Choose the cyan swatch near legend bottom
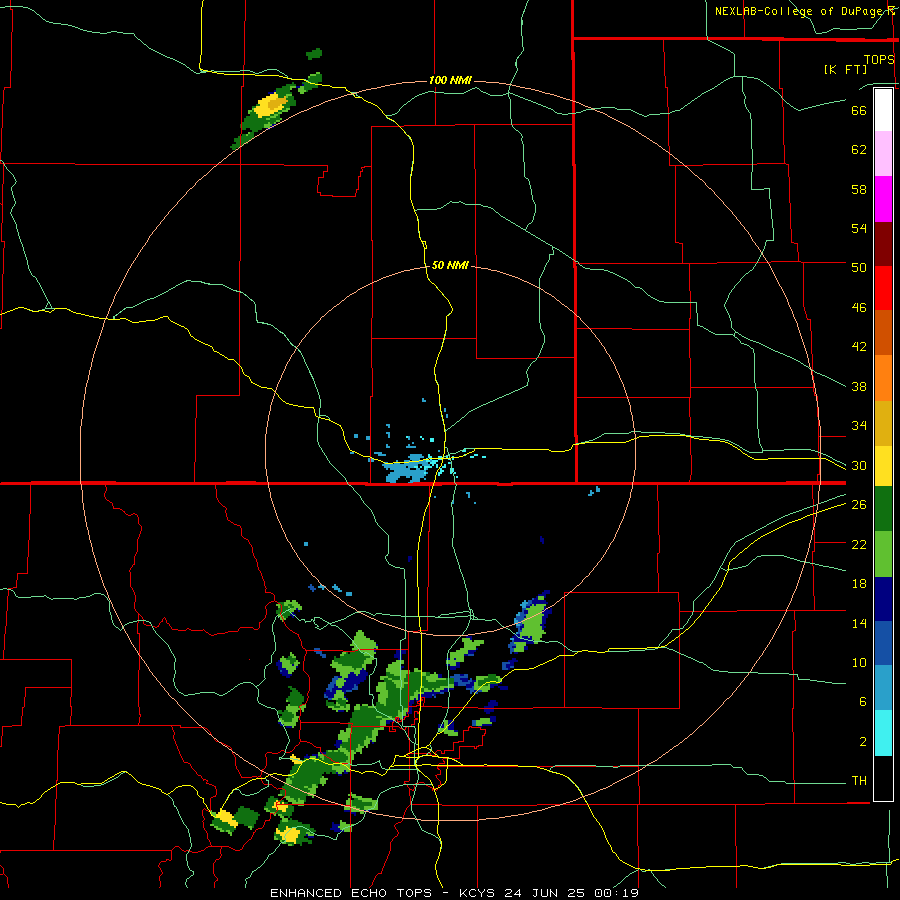This screenshot has height=900, width=900. [883, 733]
